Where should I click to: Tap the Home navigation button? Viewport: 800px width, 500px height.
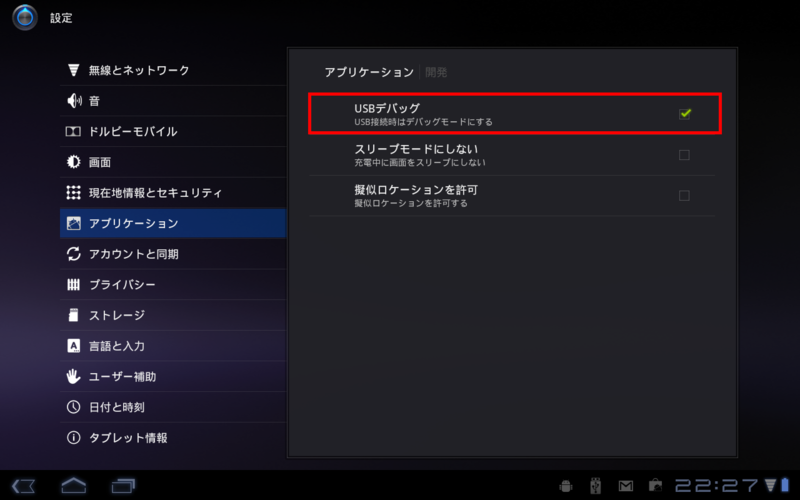pyautogui.click(x=73, y=485)
